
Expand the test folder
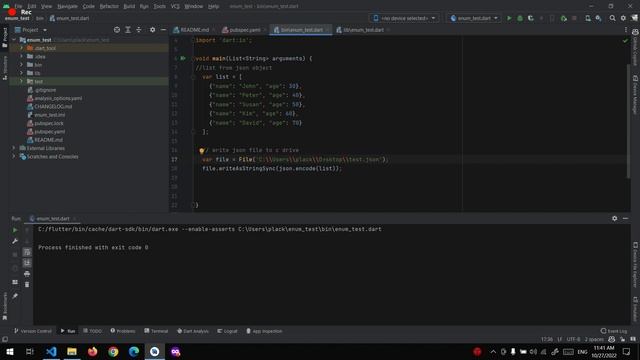click(x=21, y=81)
